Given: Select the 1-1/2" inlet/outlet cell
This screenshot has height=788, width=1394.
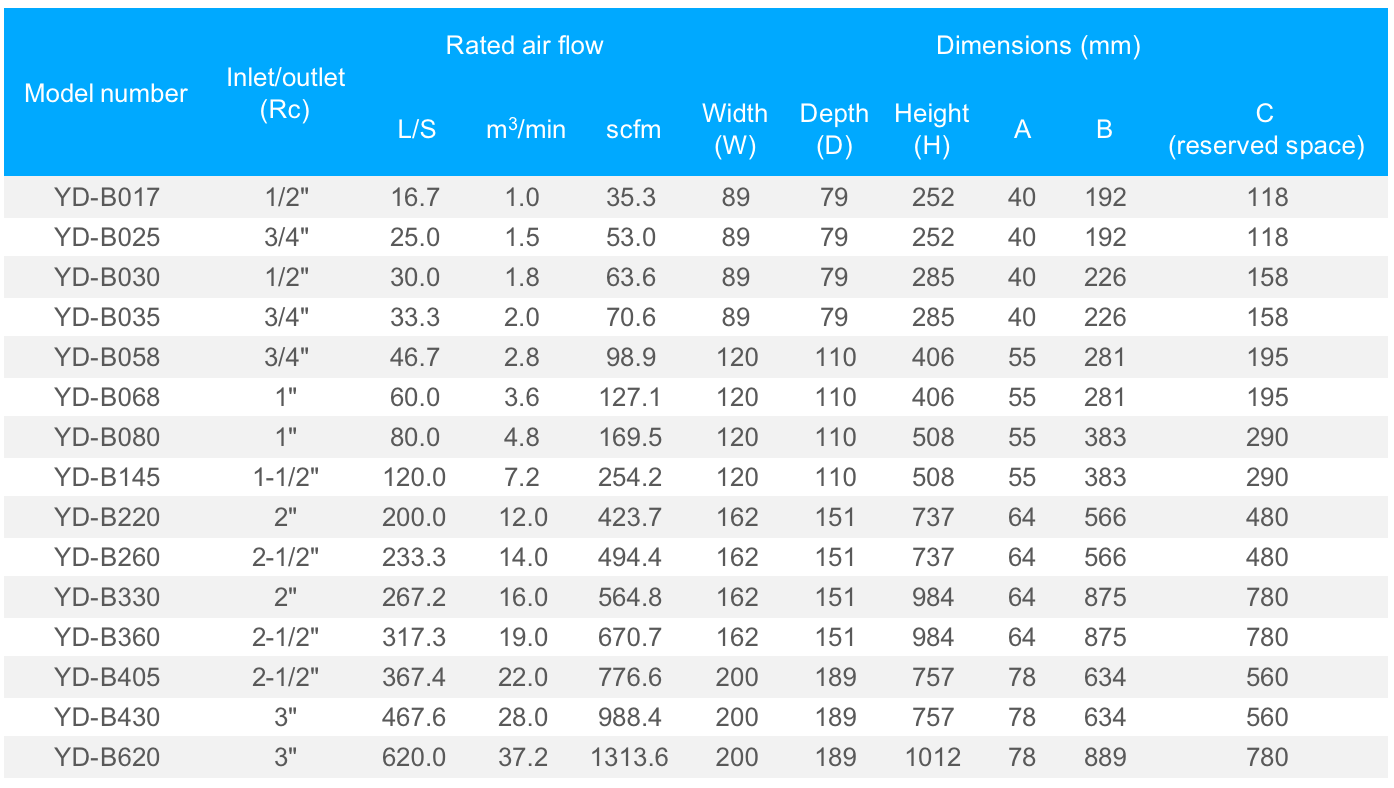Looking at the screenshot, I should [286, 477].
